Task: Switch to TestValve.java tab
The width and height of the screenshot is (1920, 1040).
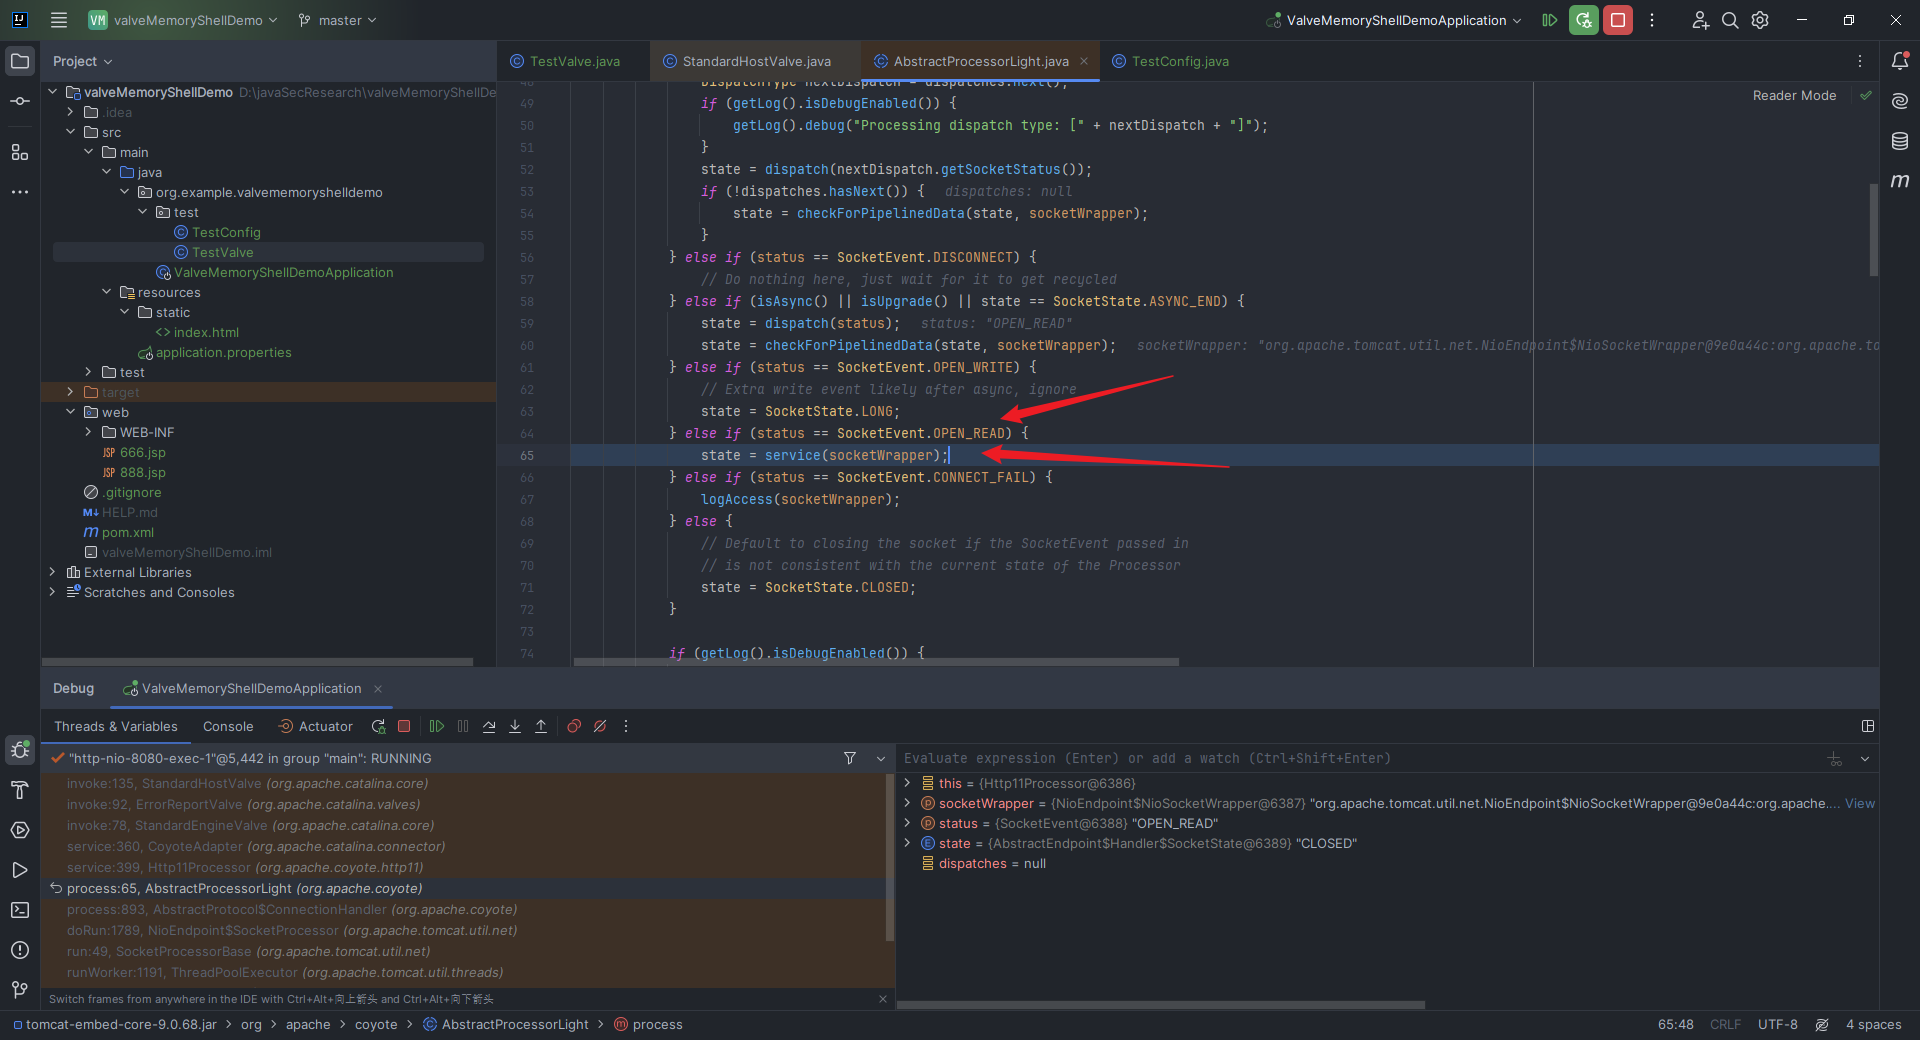Action: point(573,62)
